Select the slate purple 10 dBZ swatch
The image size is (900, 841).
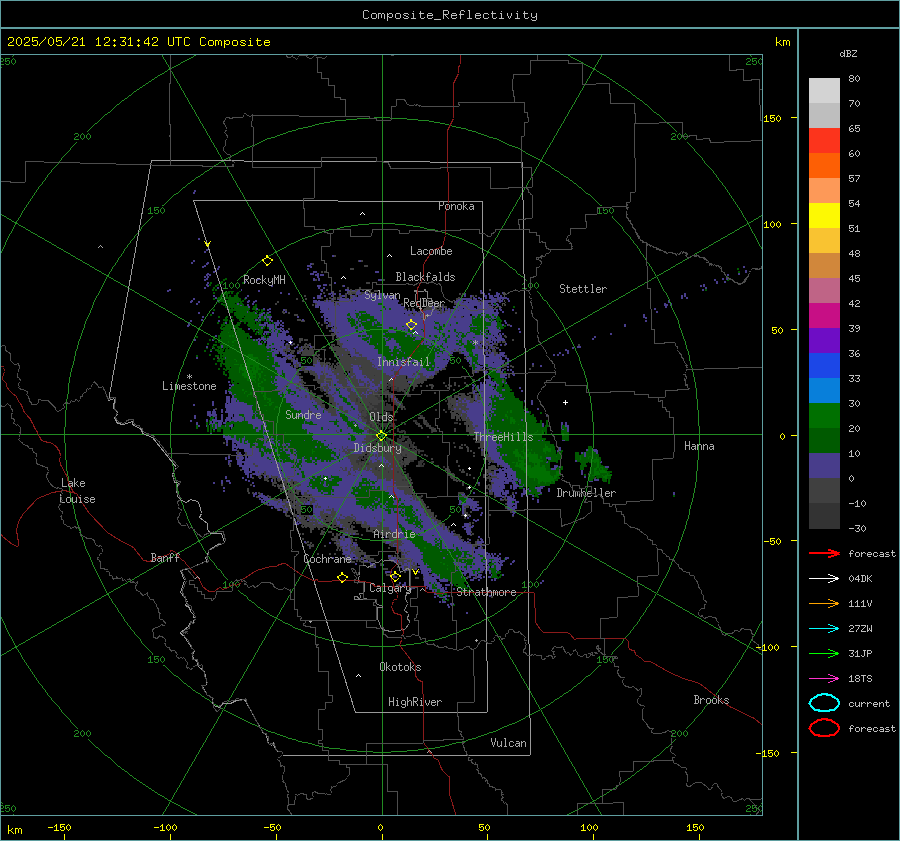point(824,465)
